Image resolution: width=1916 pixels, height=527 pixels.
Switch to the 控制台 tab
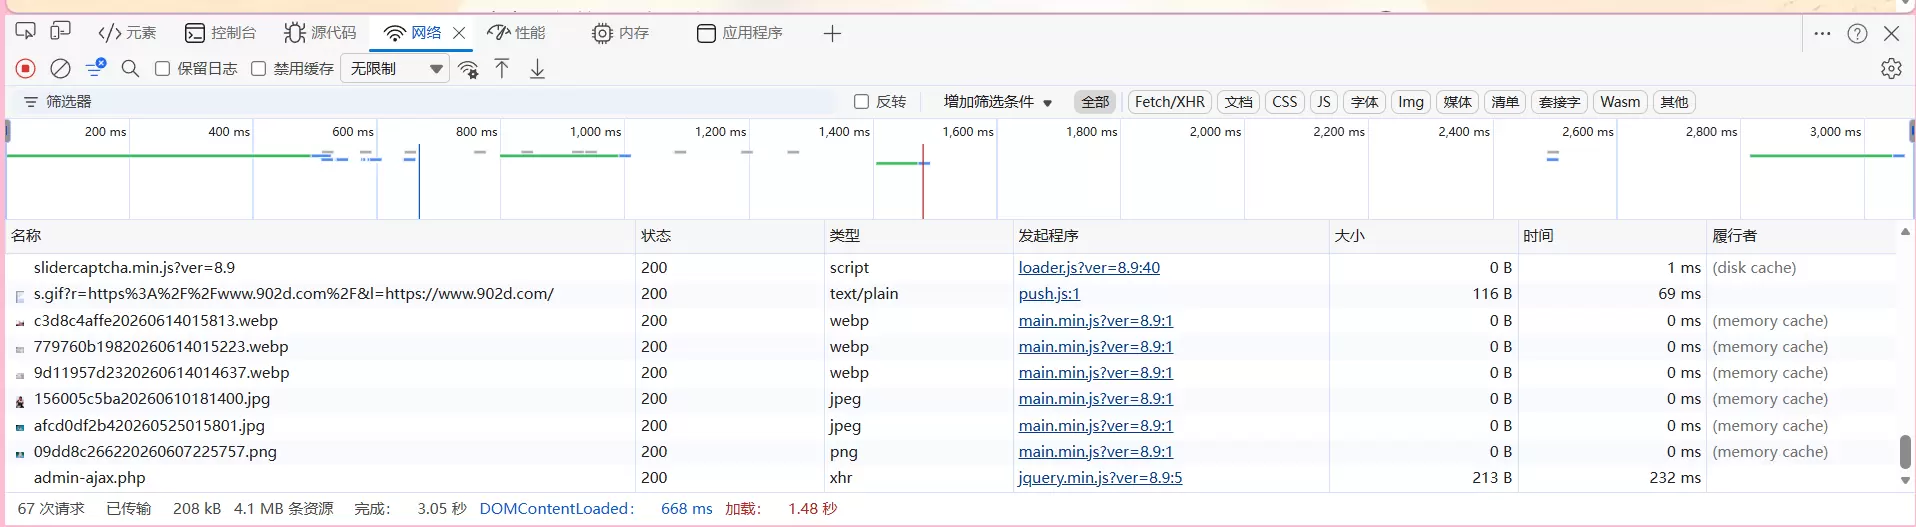click(x=221, y=33)
